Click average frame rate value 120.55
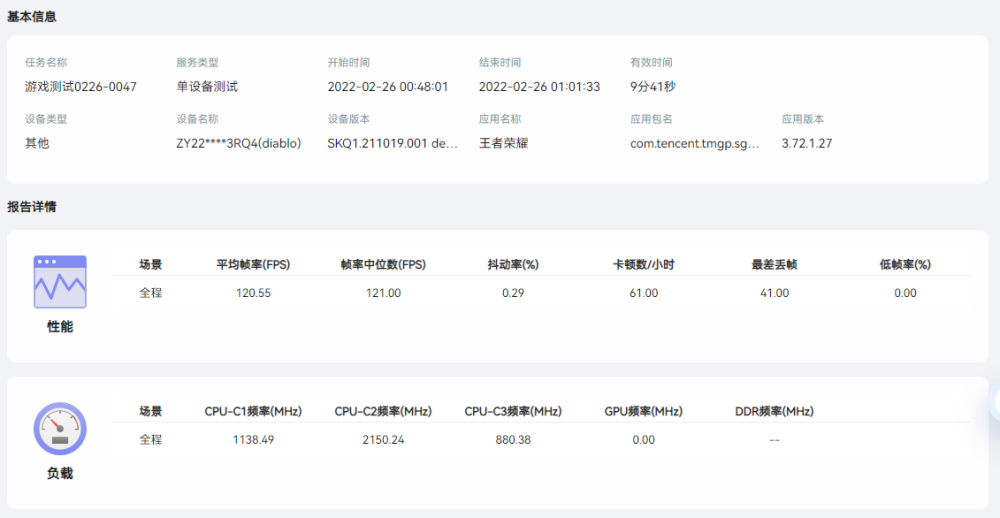Viewport: 1000px width, 518px height. tap(253, 293)
